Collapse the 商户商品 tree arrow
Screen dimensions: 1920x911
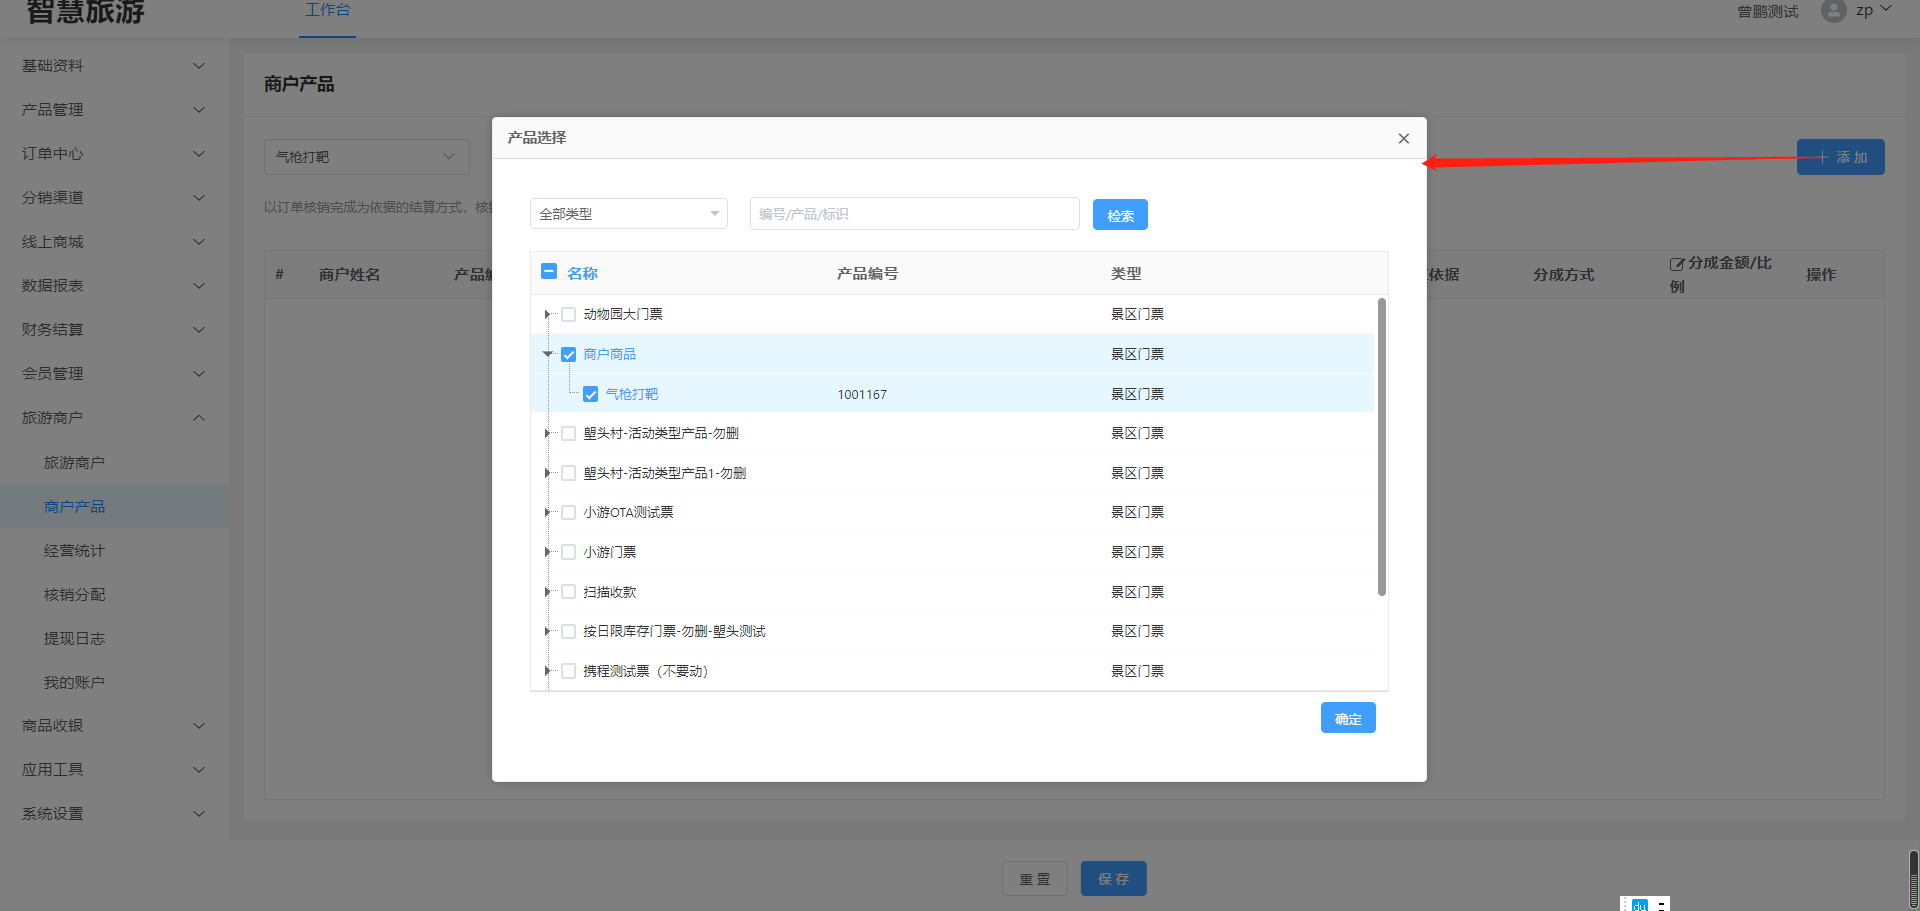[547, 354]
